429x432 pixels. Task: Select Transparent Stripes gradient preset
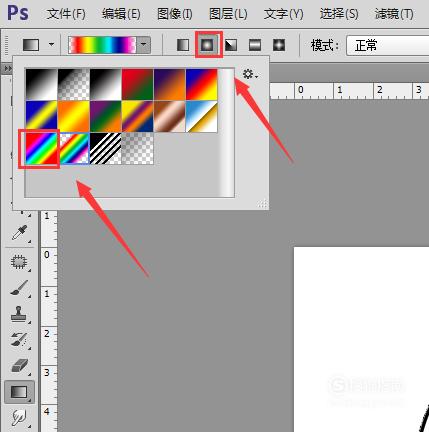[106, 149]
